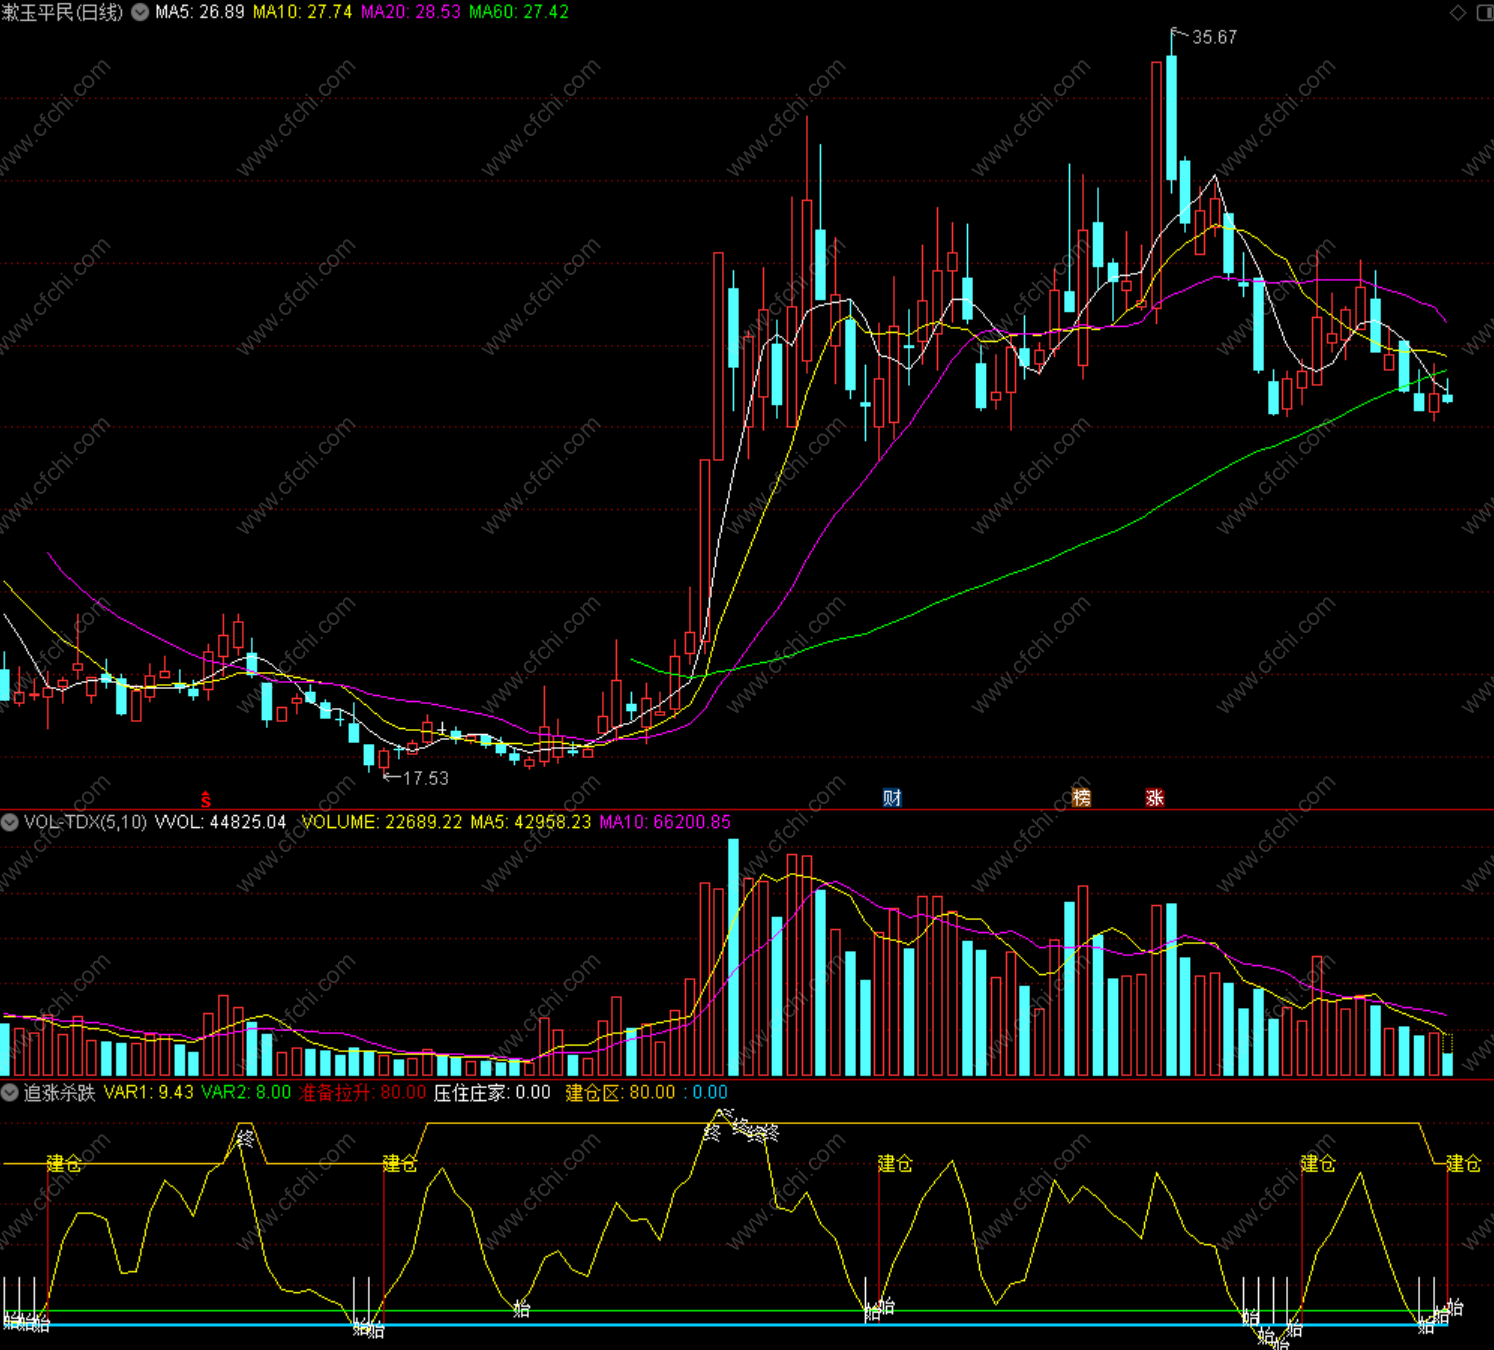Image resolution: width=1494 pixels, height=1350 pixels.
Task: Click the volume MA10: 66200.85 value
Action: coord(665,822)
